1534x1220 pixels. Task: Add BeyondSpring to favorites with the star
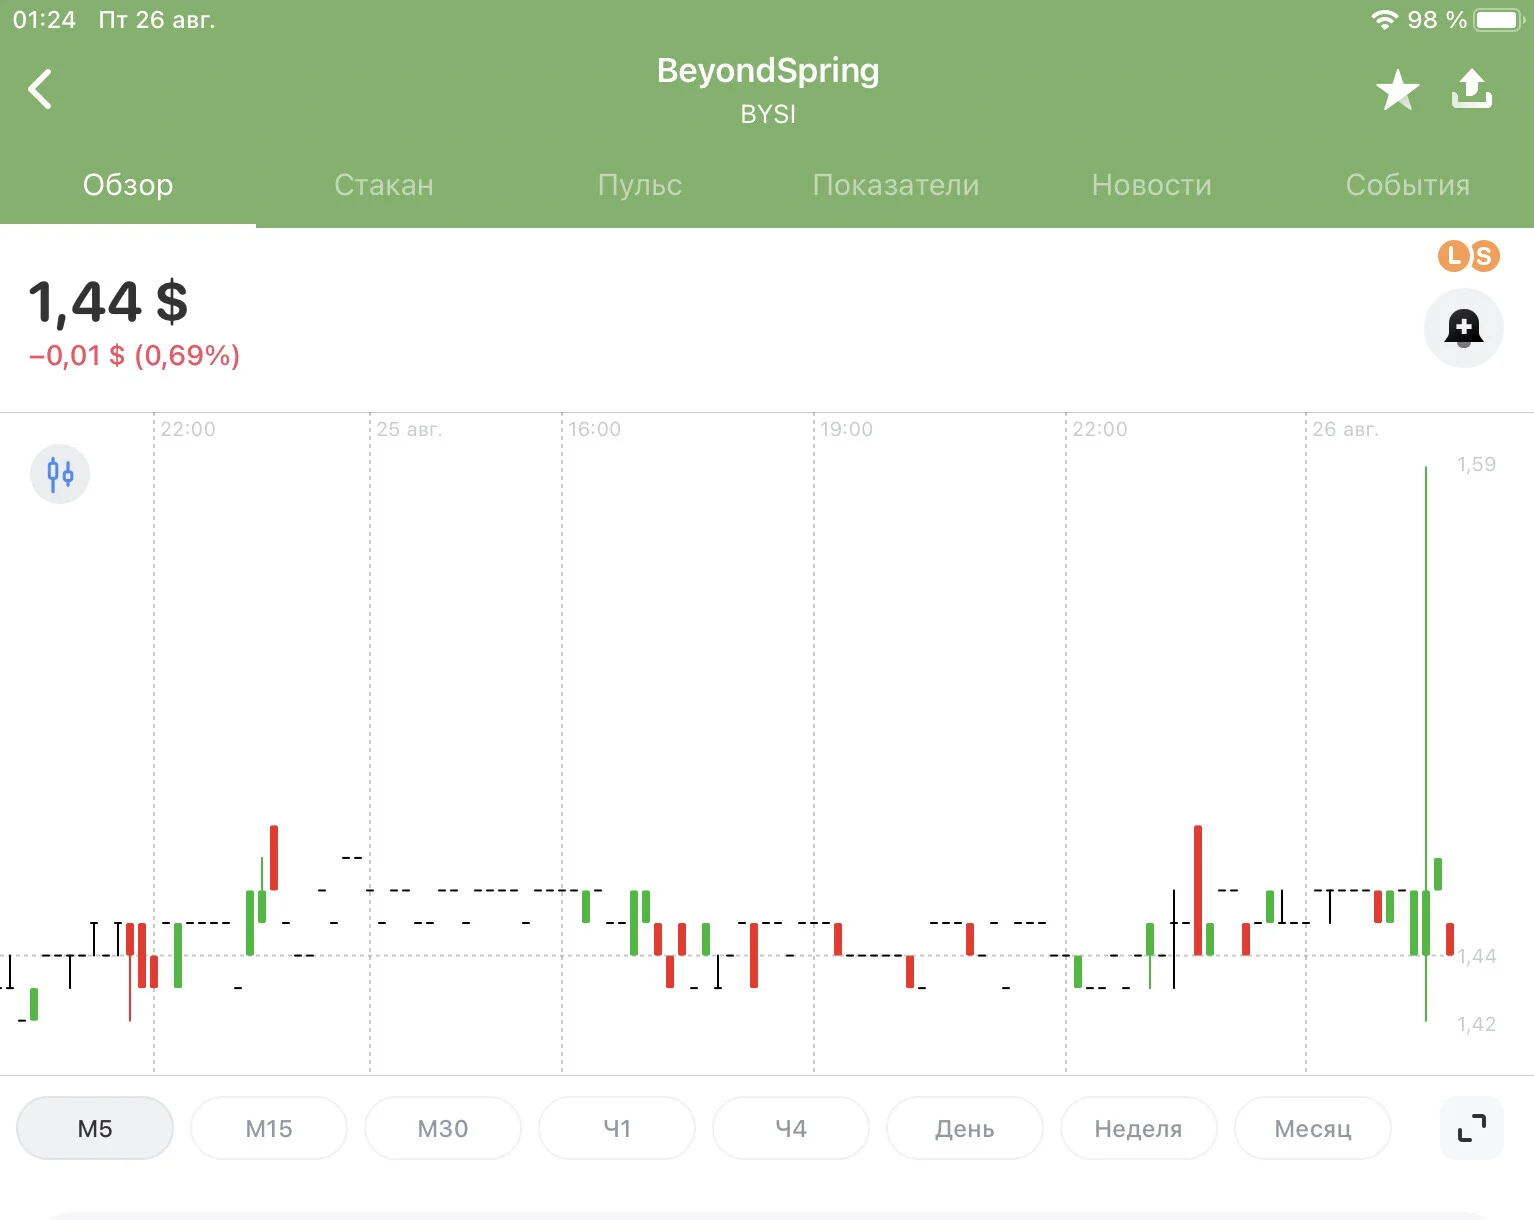pyautogui.click(x=1397, y=90)
